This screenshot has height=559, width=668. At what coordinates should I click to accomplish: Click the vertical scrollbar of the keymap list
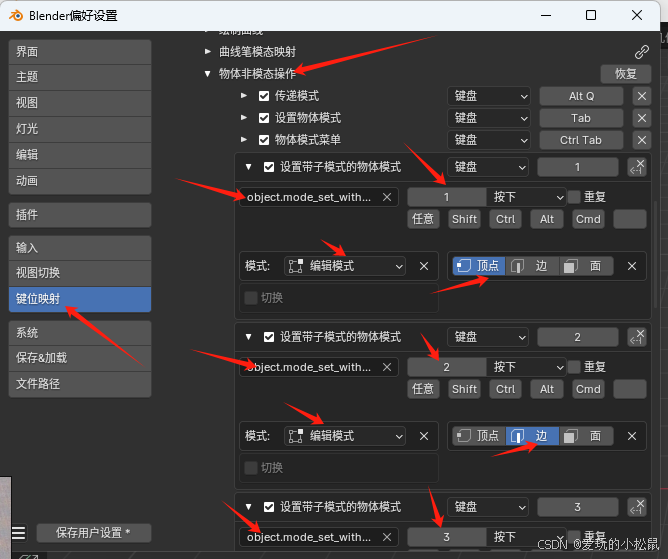tap(656, 254)
